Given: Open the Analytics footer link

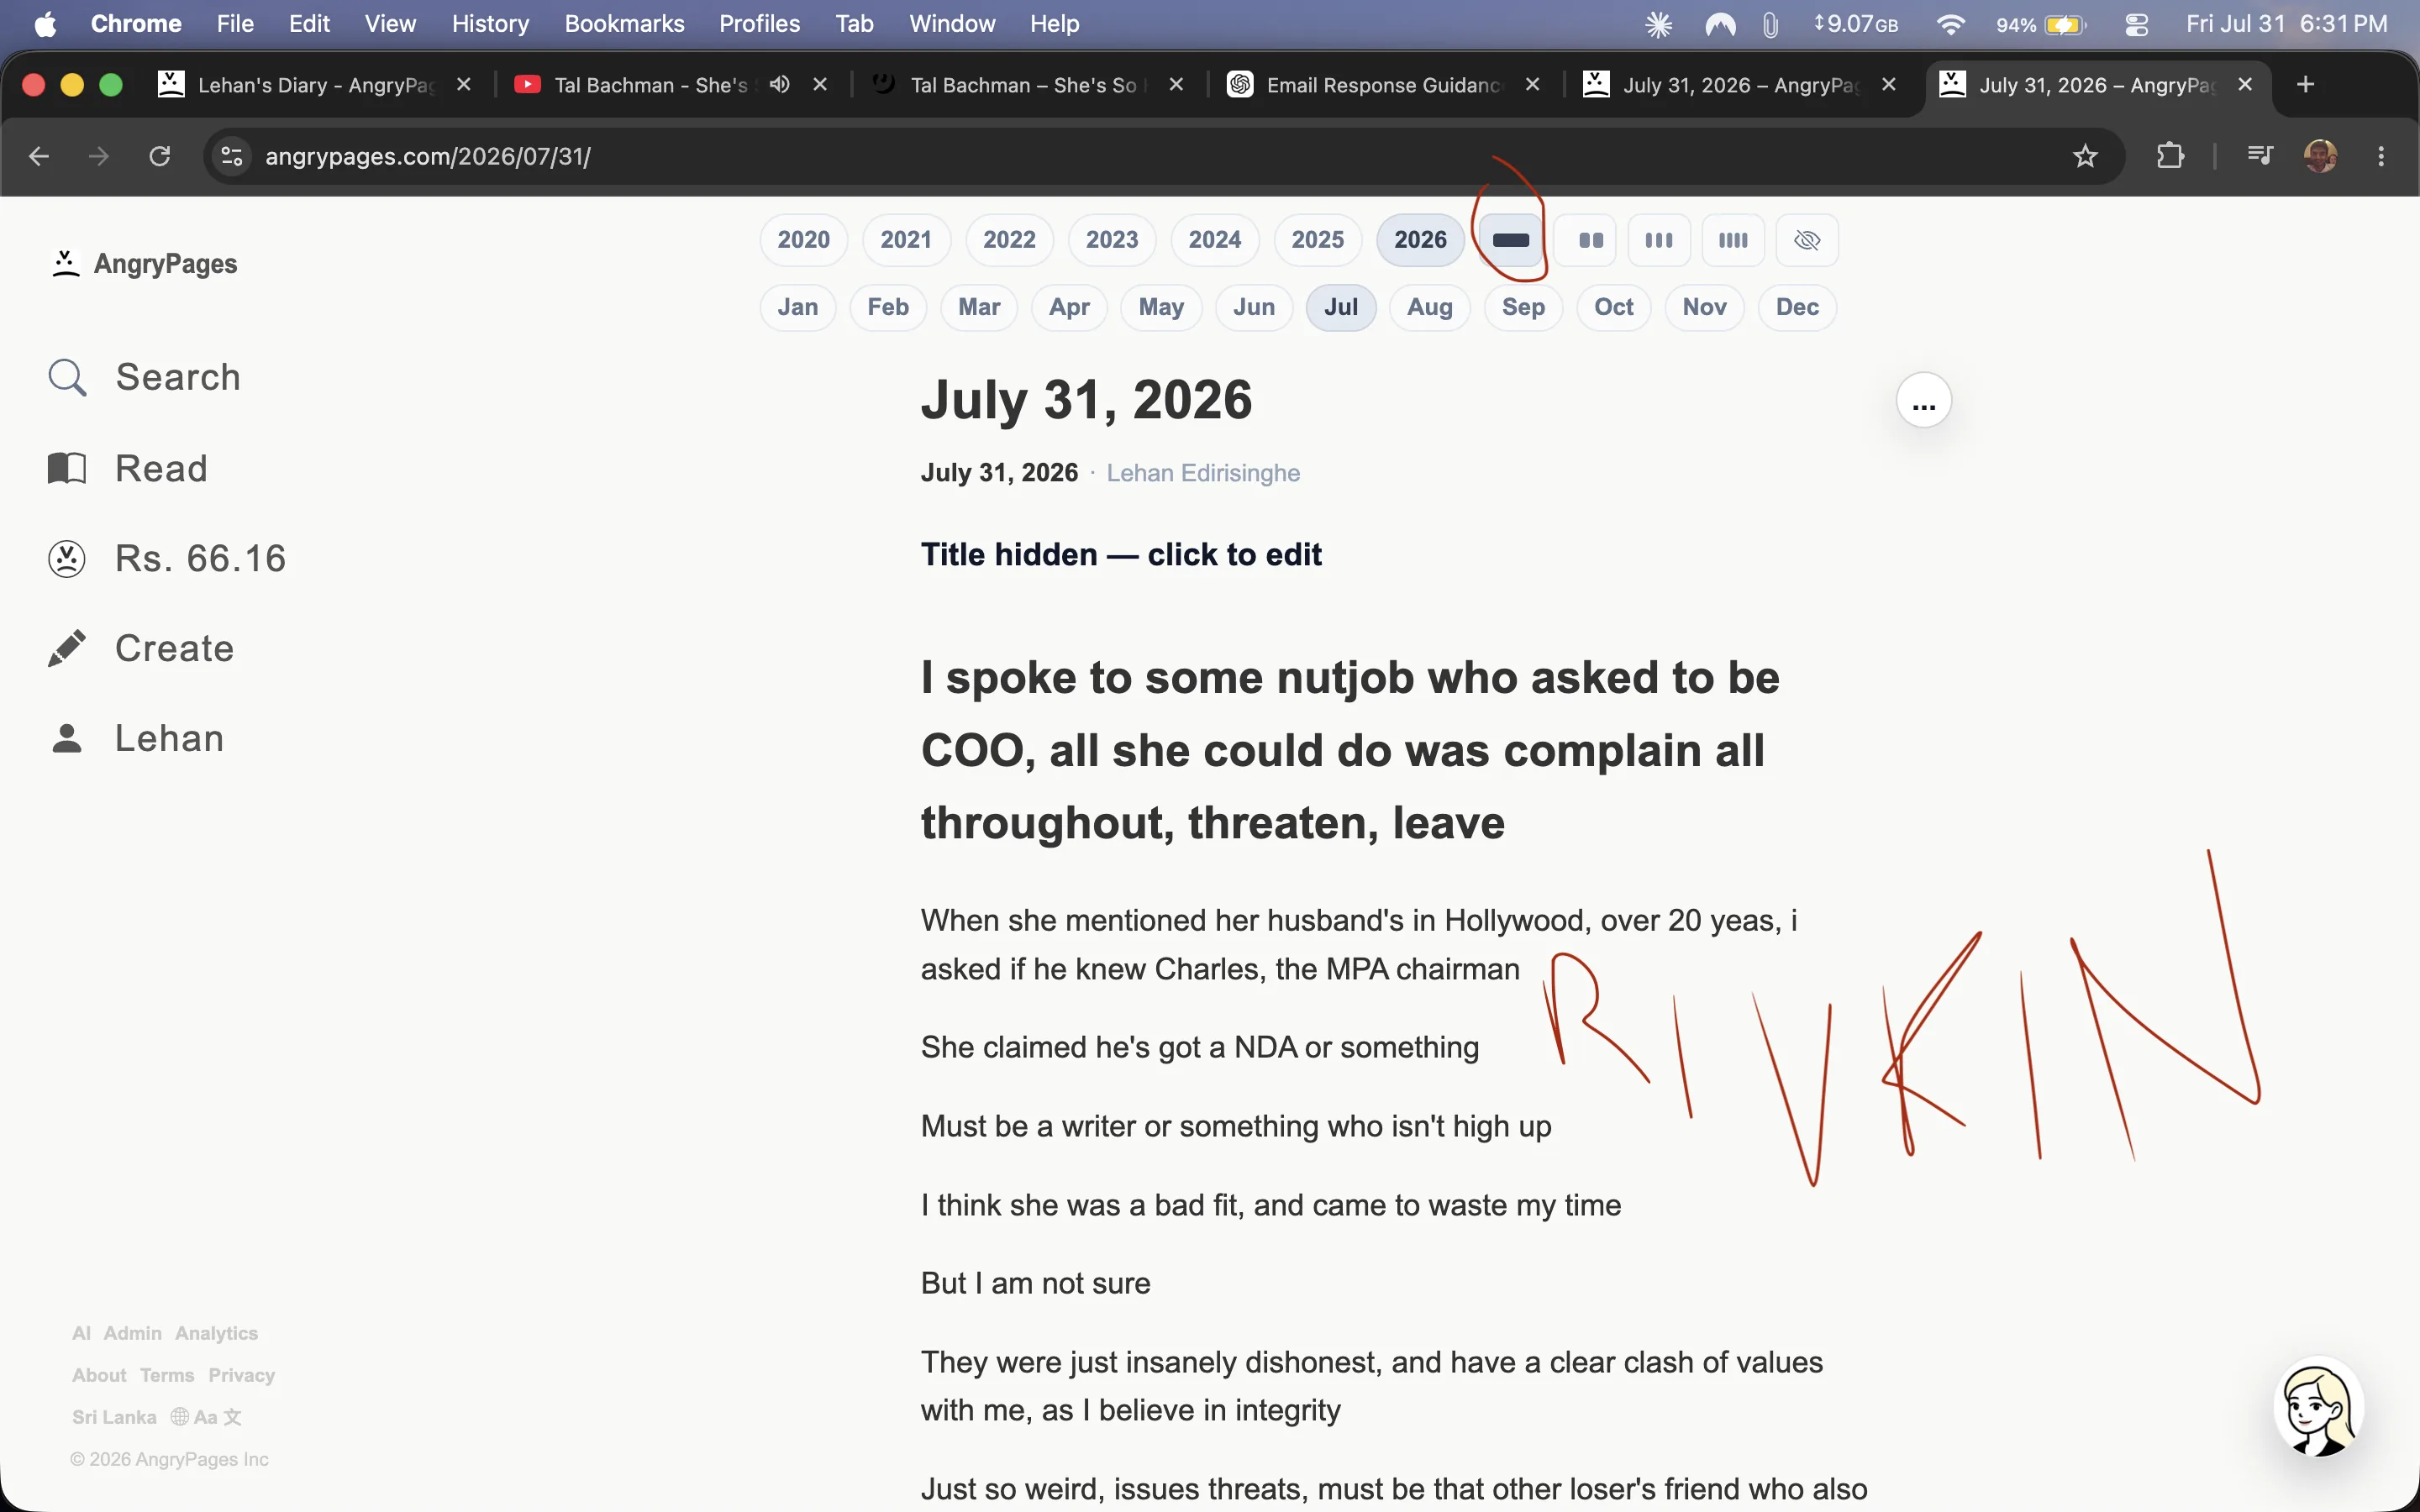Looking at the screenshot, I should pyautogui.click(x=216, y=1333).
